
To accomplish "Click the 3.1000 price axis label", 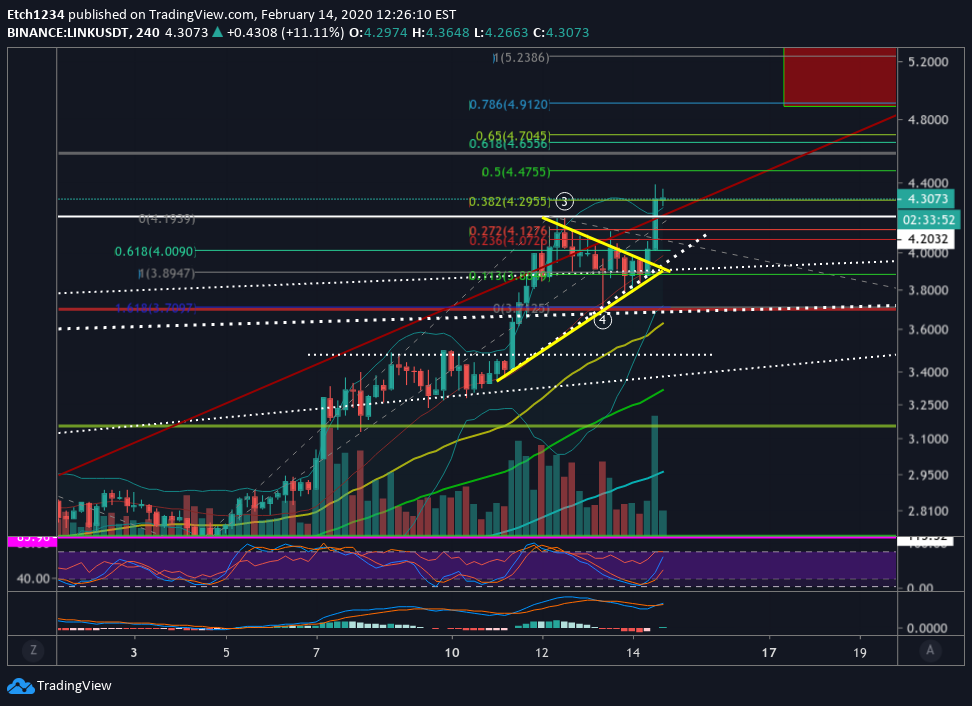I will 927,439.
